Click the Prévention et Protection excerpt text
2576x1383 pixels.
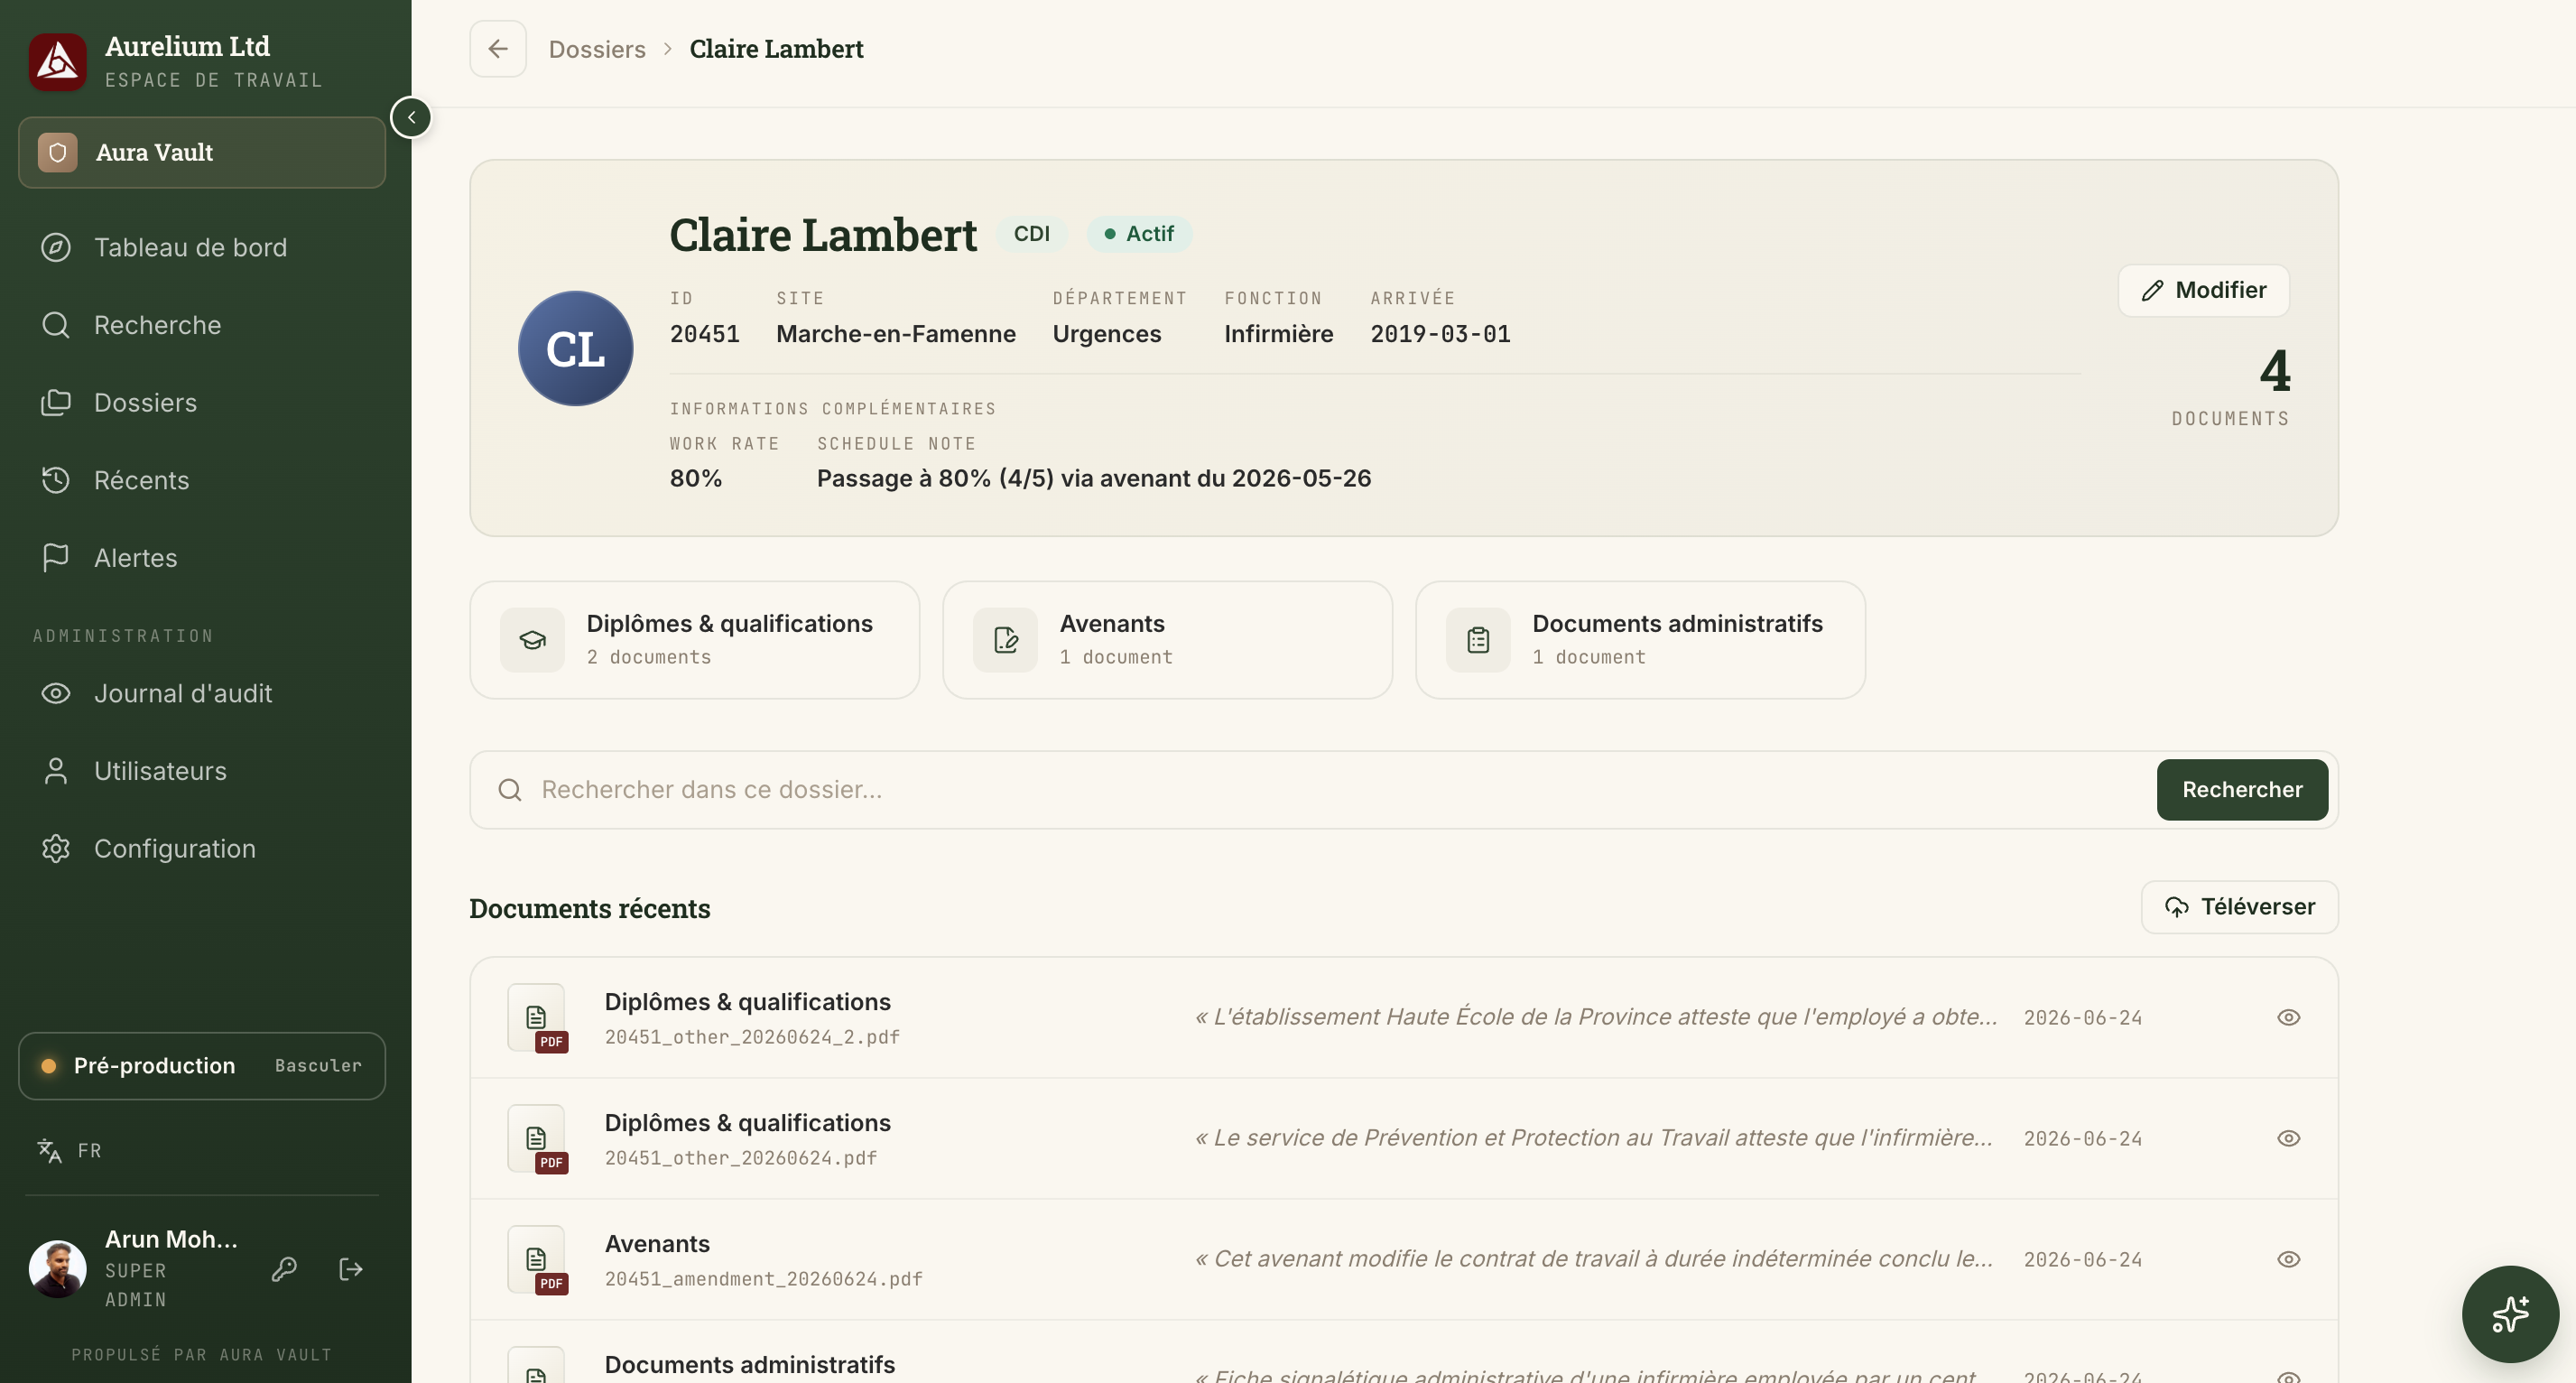(1594, 1138)
